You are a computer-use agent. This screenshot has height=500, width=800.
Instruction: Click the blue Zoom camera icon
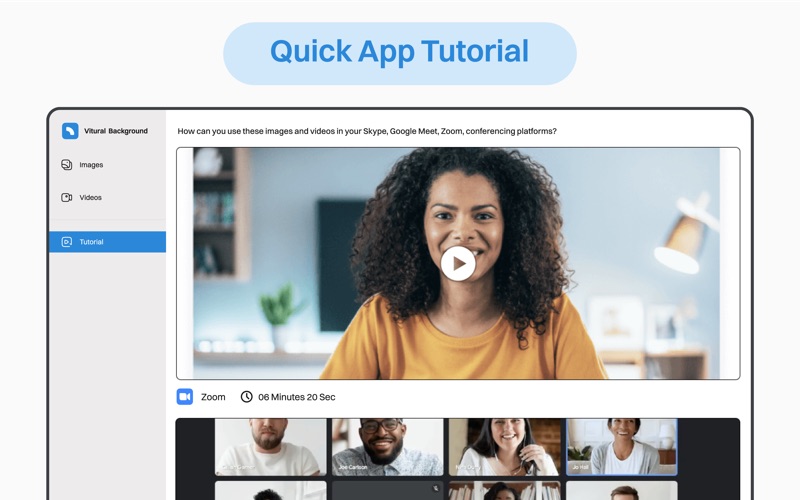tap(185, 396)
